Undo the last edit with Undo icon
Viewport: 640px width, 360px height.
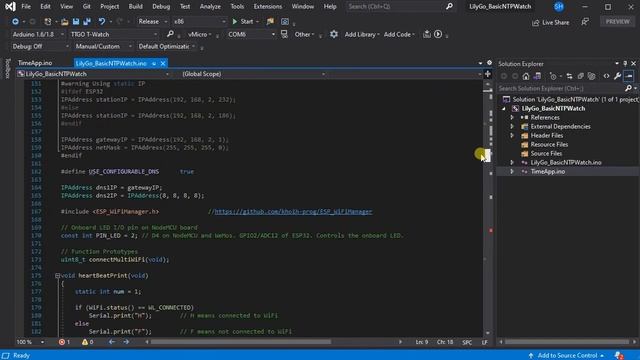(x=102, y=21)
